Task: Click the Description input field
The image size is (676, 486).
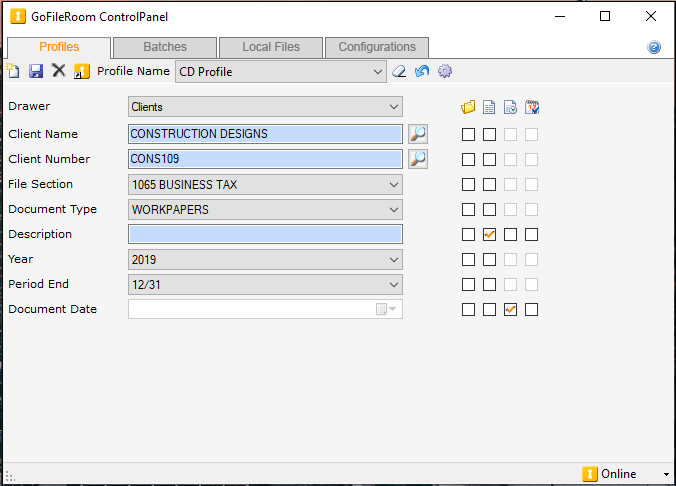Action: click(265, 234)
